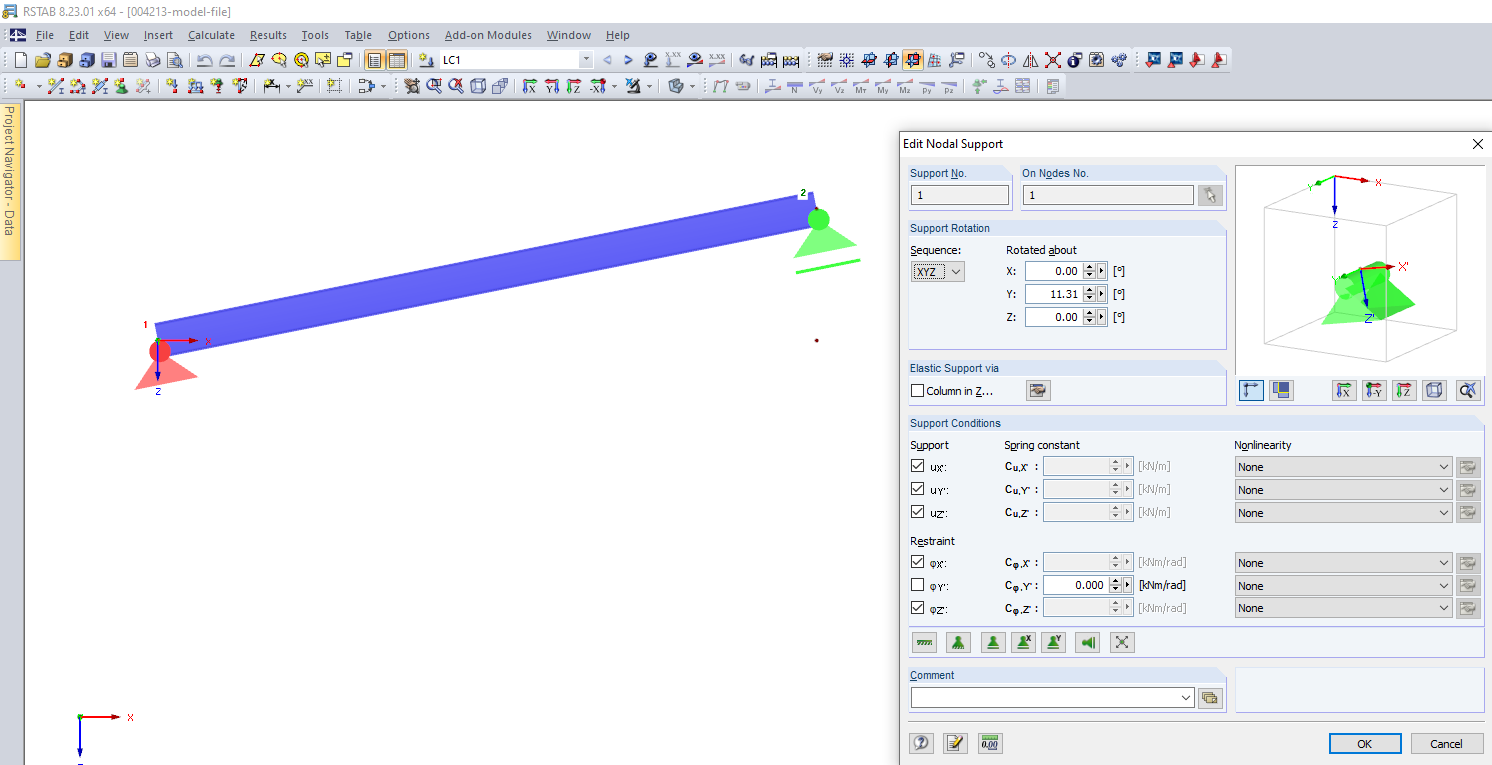Open the help icon in the dialog

point(921,743)
